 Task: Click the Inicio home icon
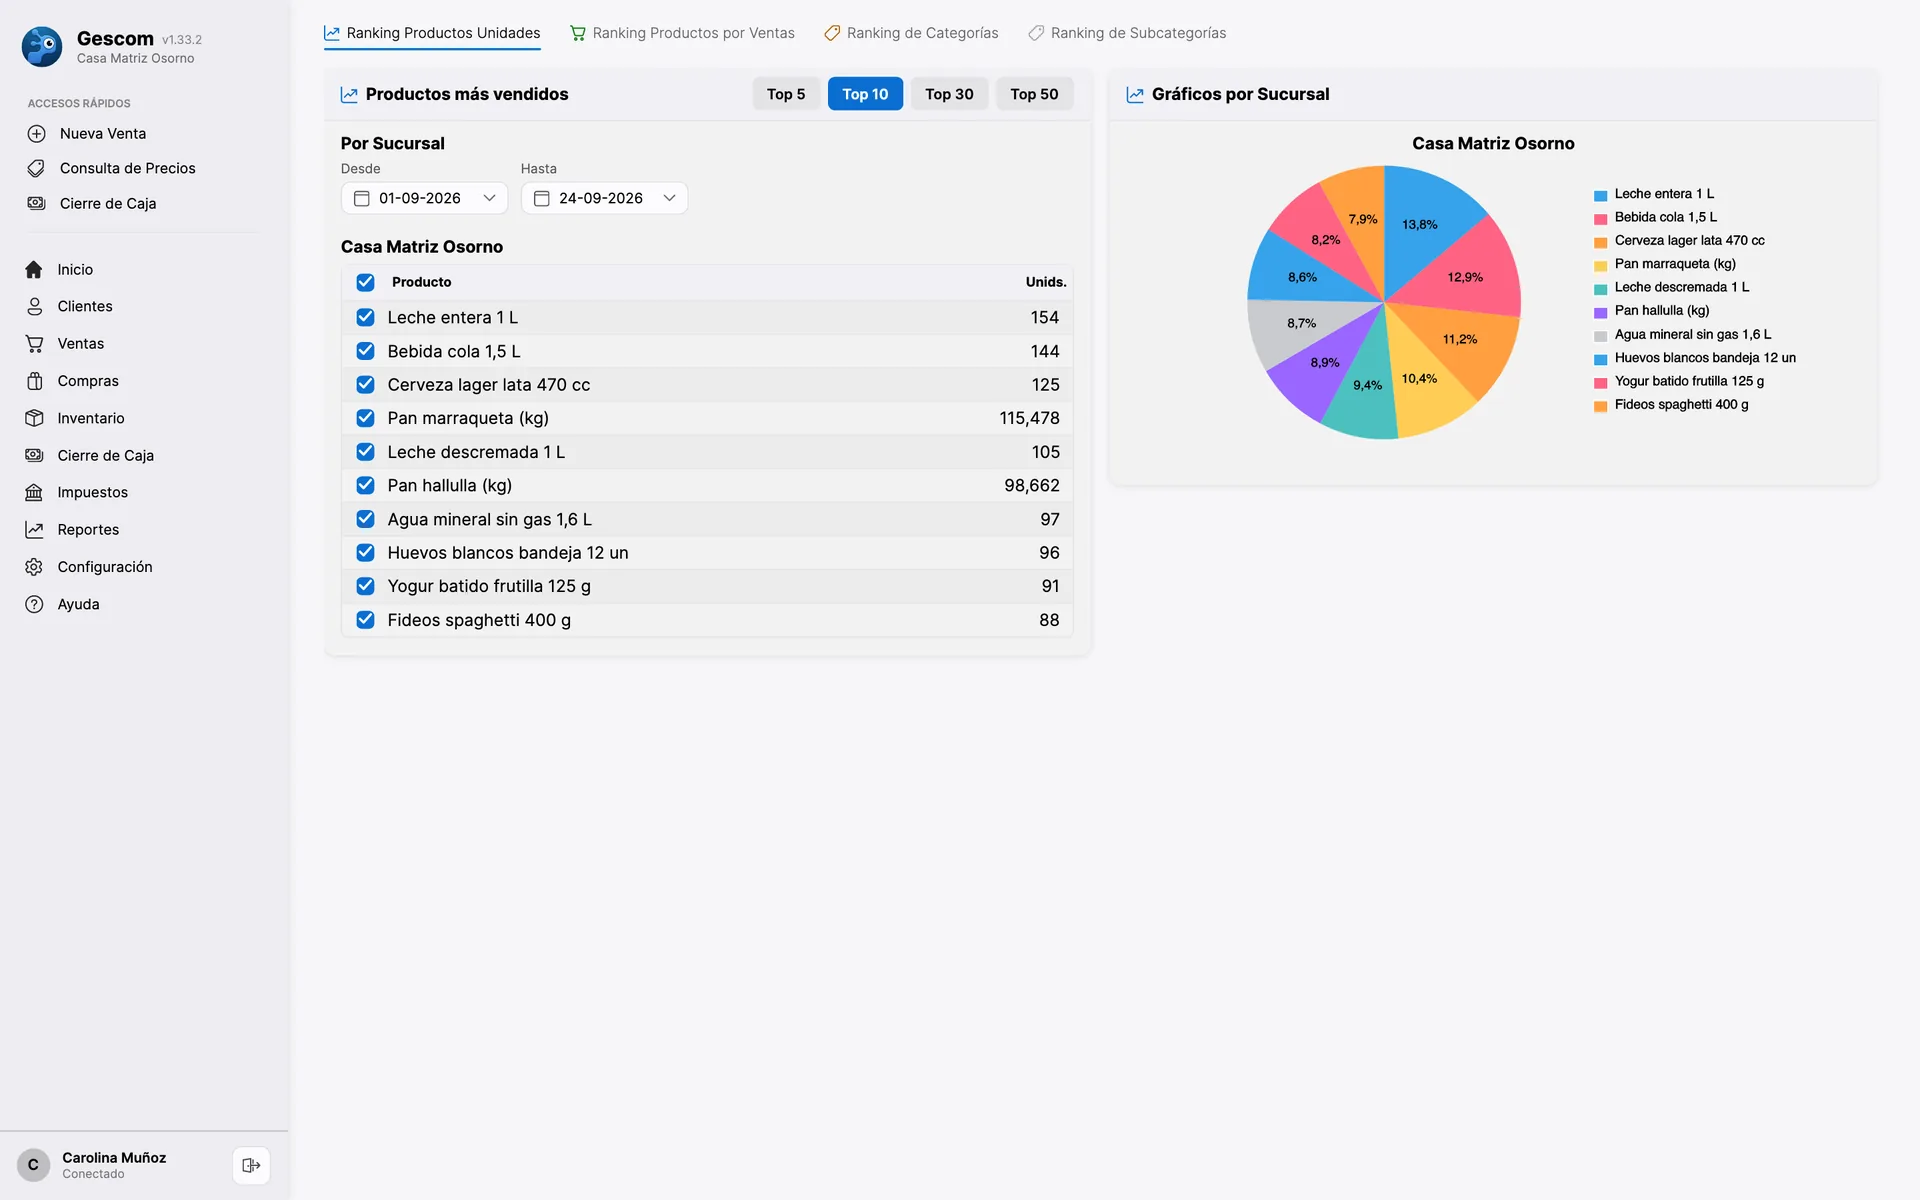point(34,270)
